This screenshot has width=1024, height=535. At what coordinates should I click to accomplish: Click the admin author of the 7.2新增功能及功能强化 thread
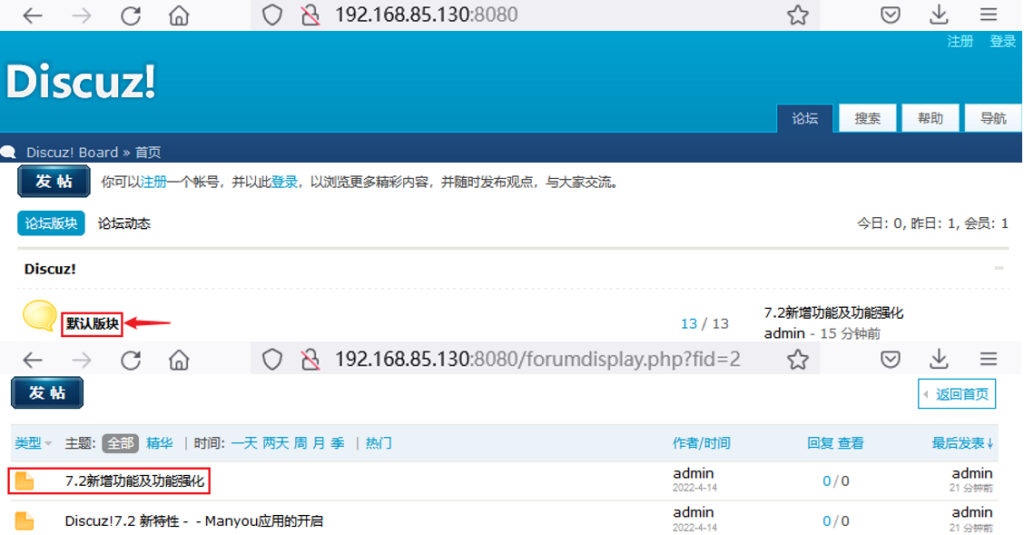click(693, 474)
